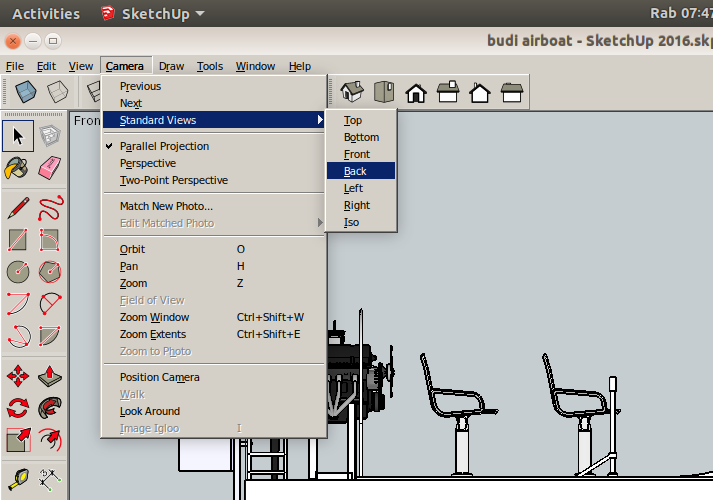Select the Dimension tool
Image resolution: width=713 pixels, height=500 pixels.
[50, 480]
